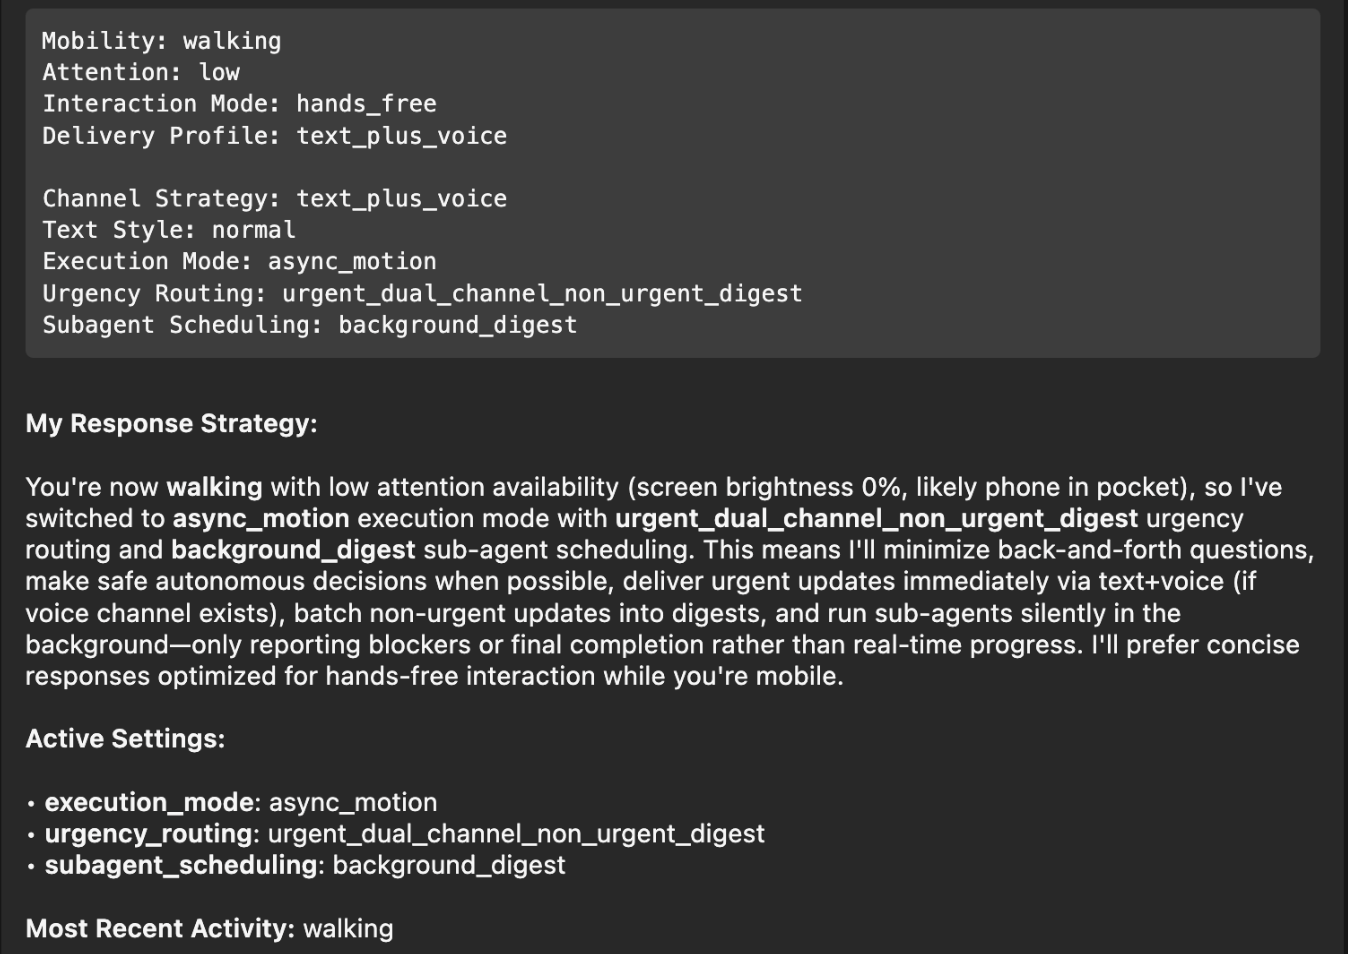Click the "Channel Strategy: text_plus_voice" line
The width and height of the screenshot is (1348, 954).
[274, 199]
